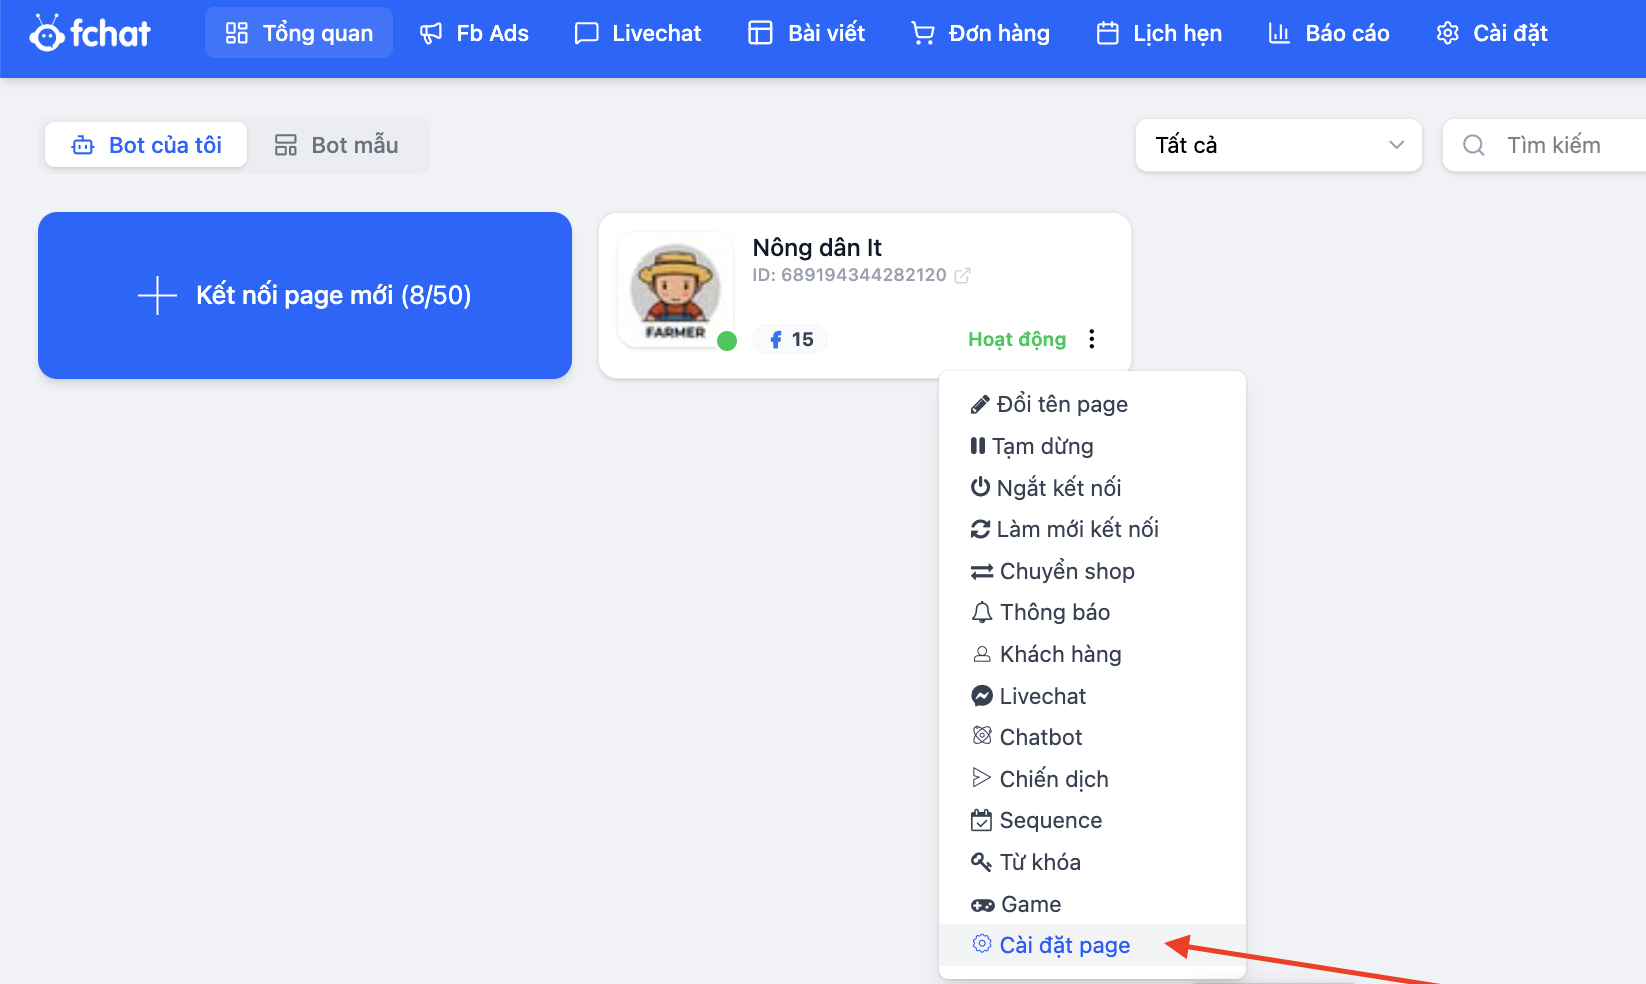The height and width of the screenshot is (984, 1646).
Task: Click the Nông dân It farmer avatar
Action: pos(676,290)
